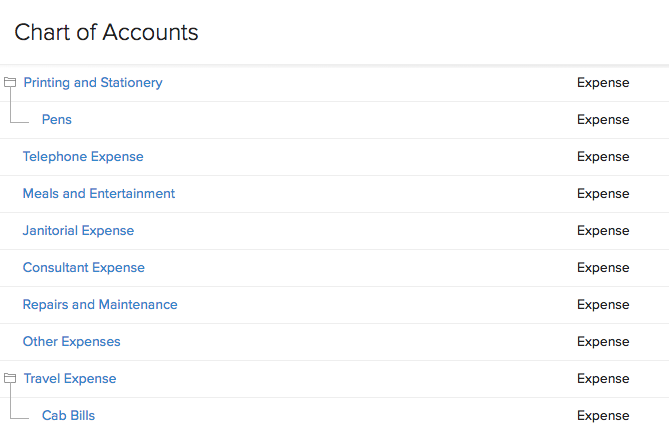669x434 pixels.
Task: Click the Expense type for Janitorial Expense
Action: pos(603,231)
